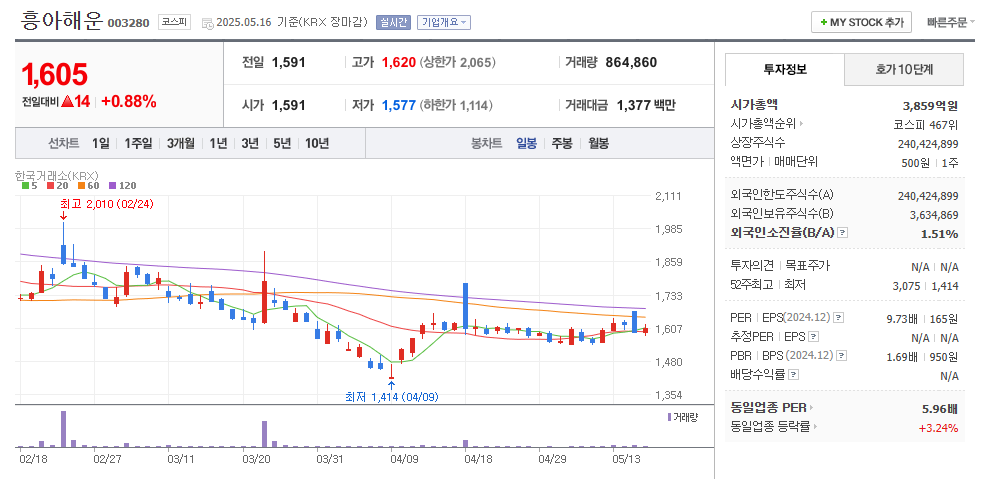
Task: Click the 52주최고 최저 value 3,075
Action: click(x=906, y=286)
